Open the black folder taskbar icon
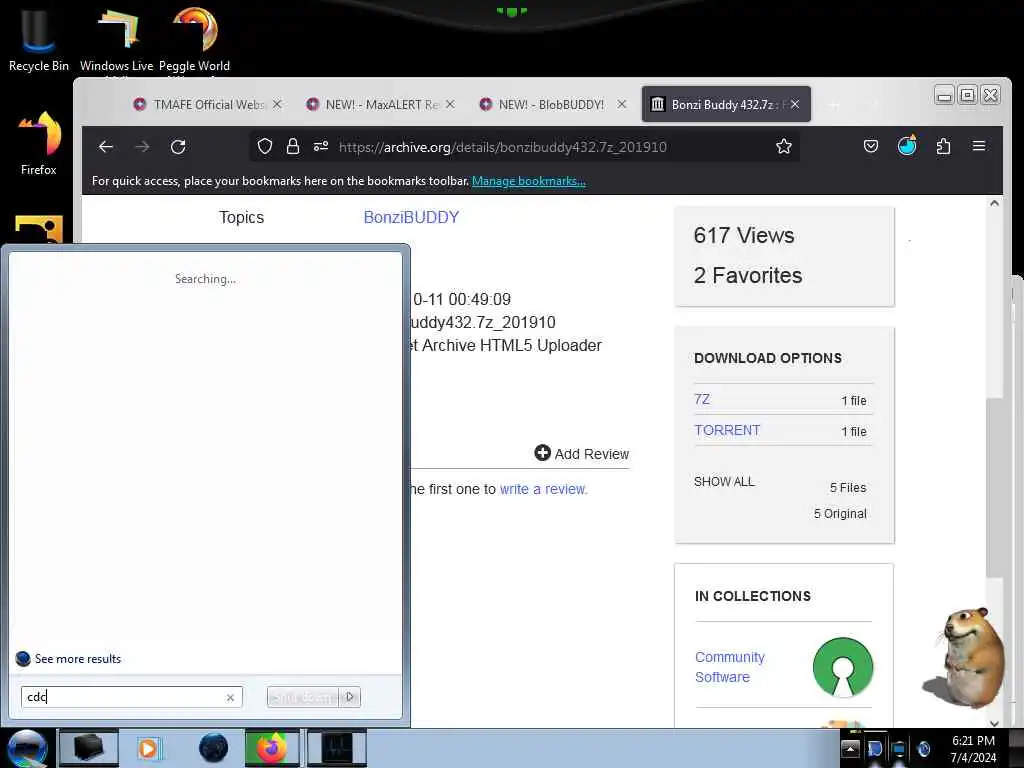The image size is (1024, 768). click(x=89, y=748)
